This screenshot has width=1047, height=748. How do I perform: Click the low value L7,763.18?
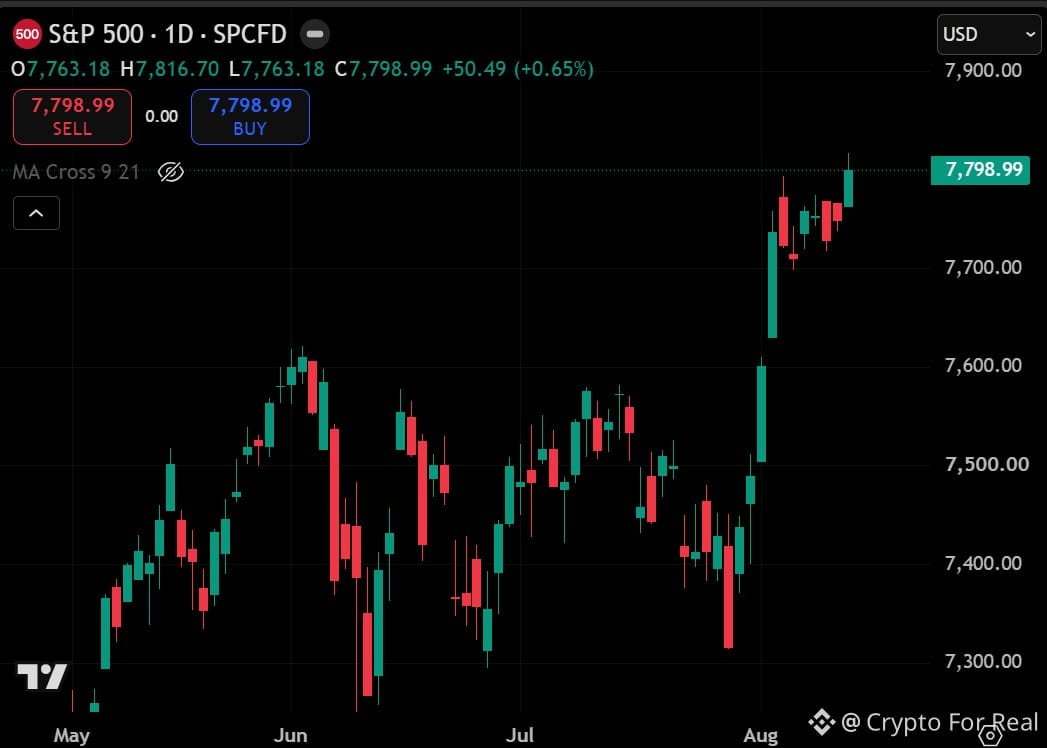point(276,69)
